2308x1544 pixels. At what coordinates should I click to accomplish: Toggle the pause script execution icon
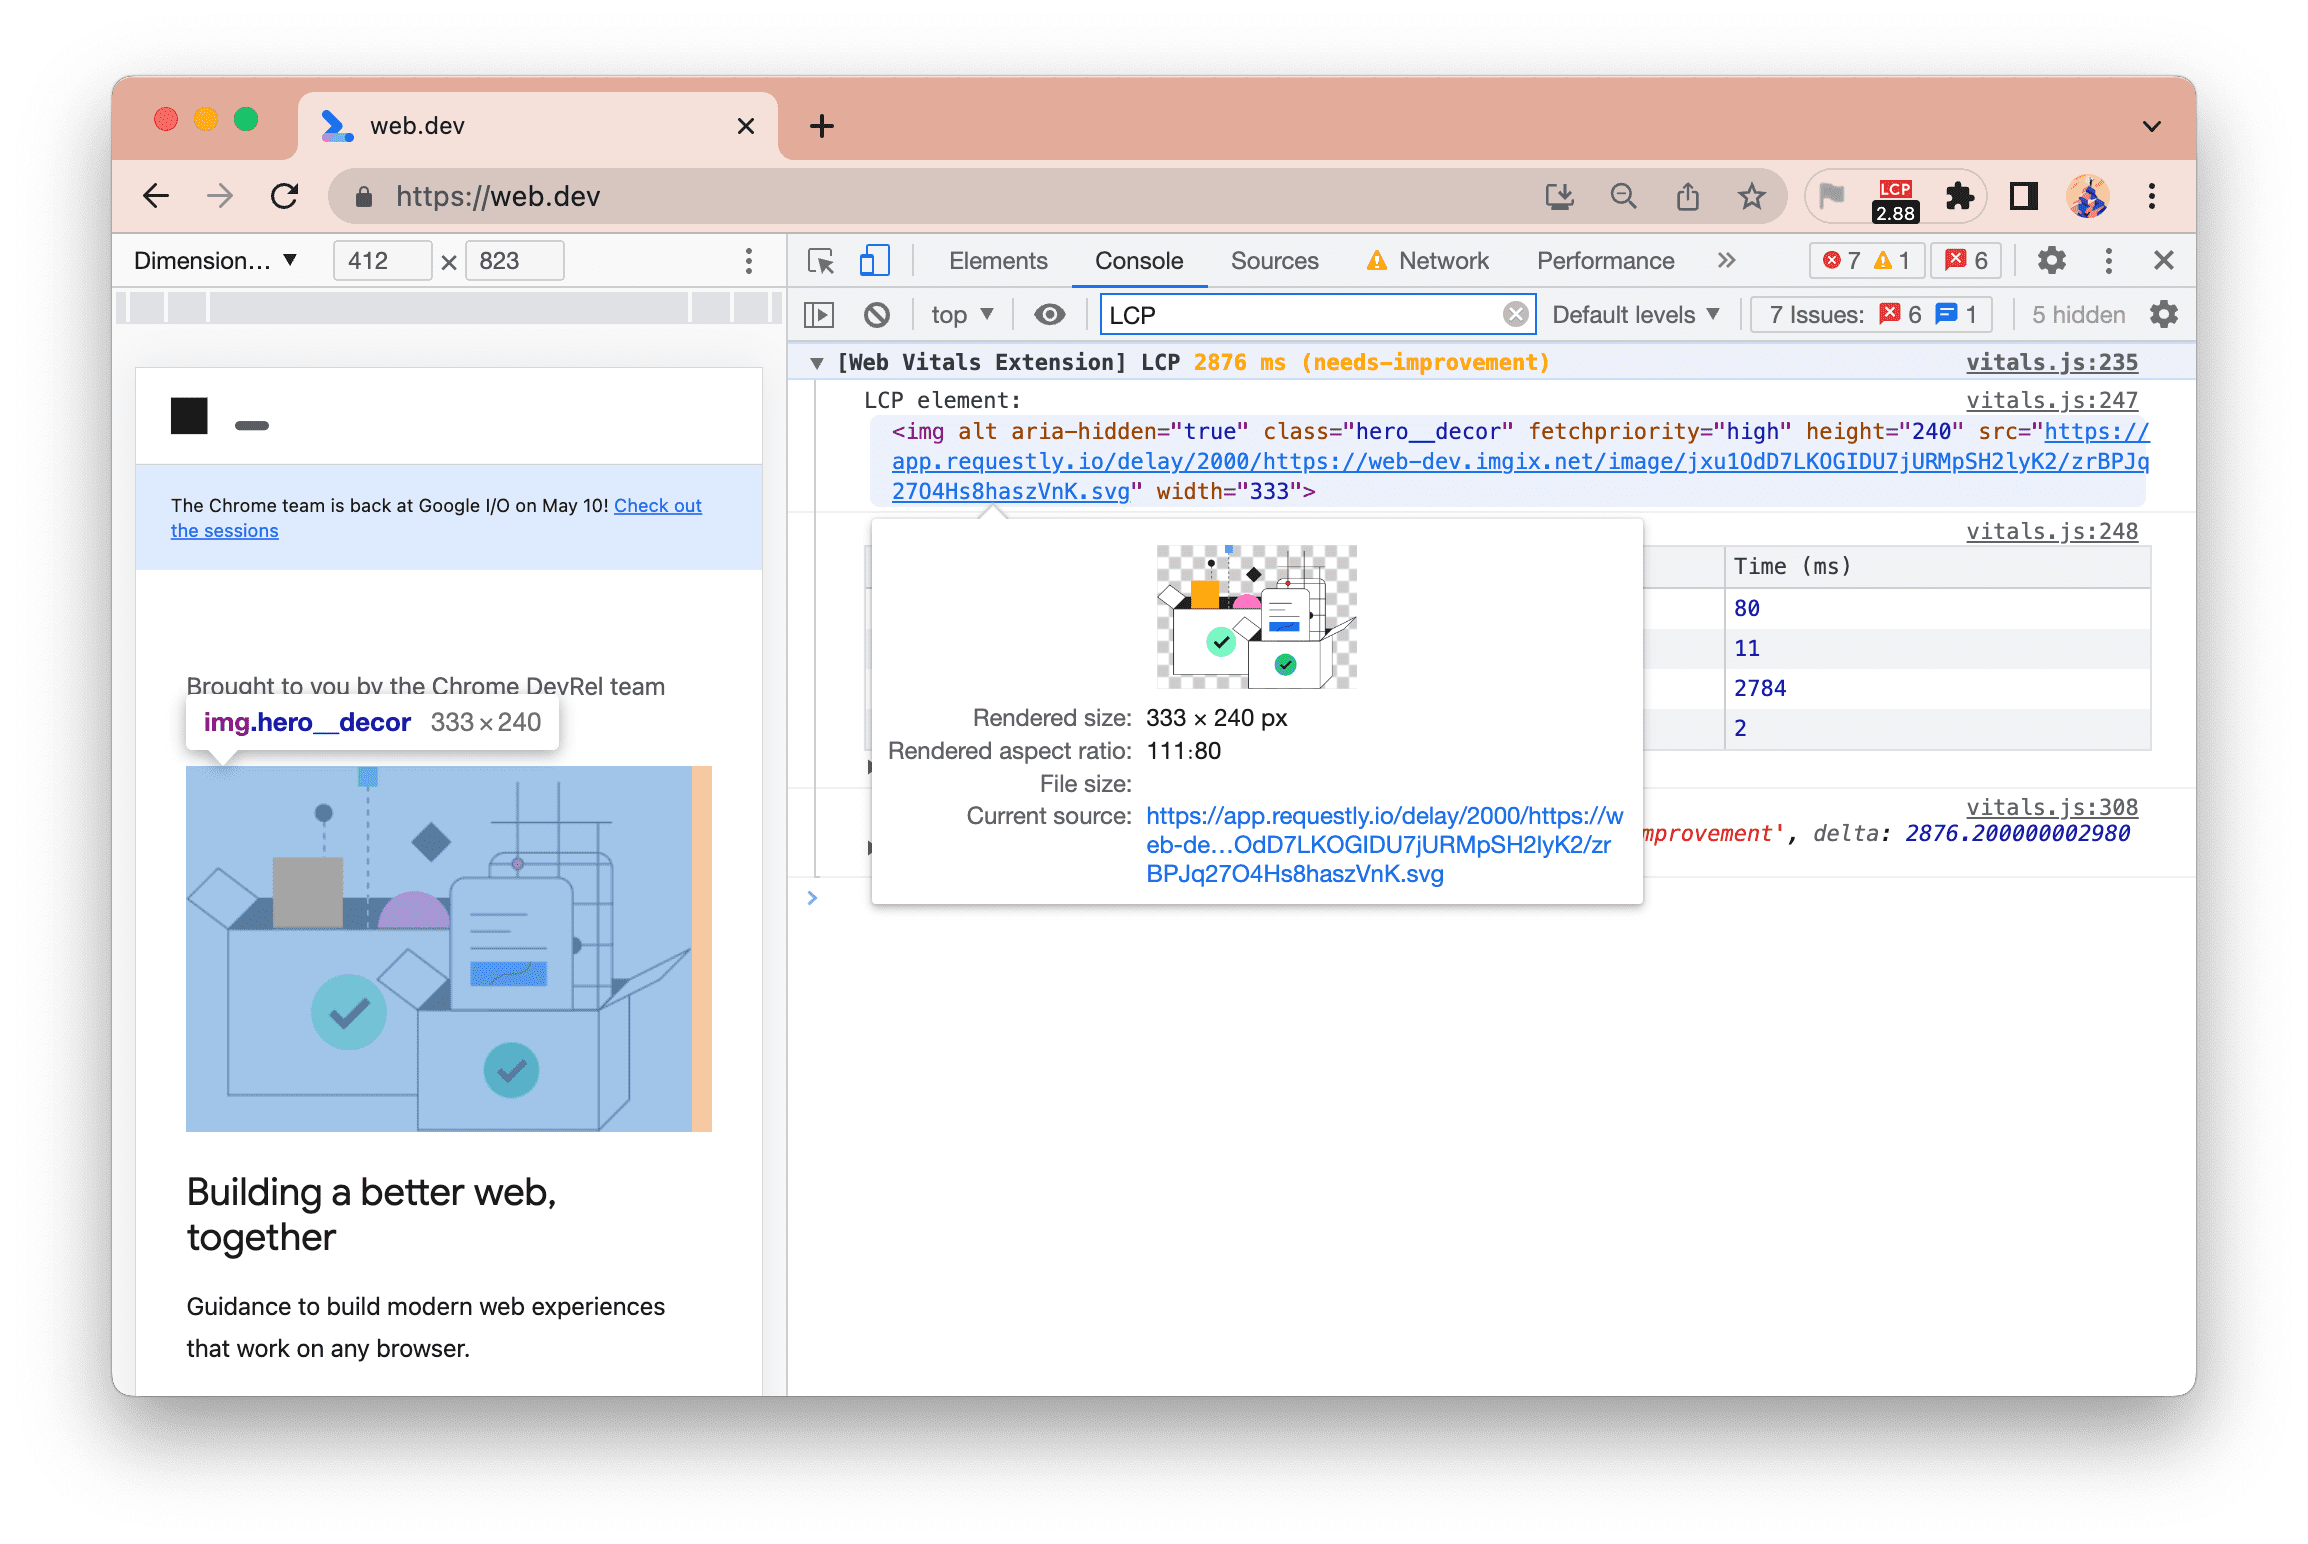(823, 314)
